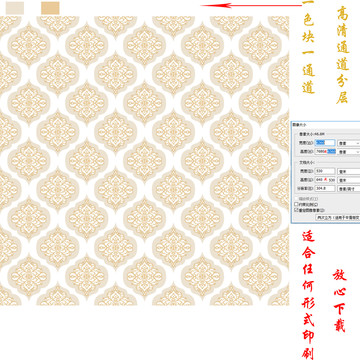Click the document width field showing 530
This screenshot has height=360, width=360.
point(325,171)
